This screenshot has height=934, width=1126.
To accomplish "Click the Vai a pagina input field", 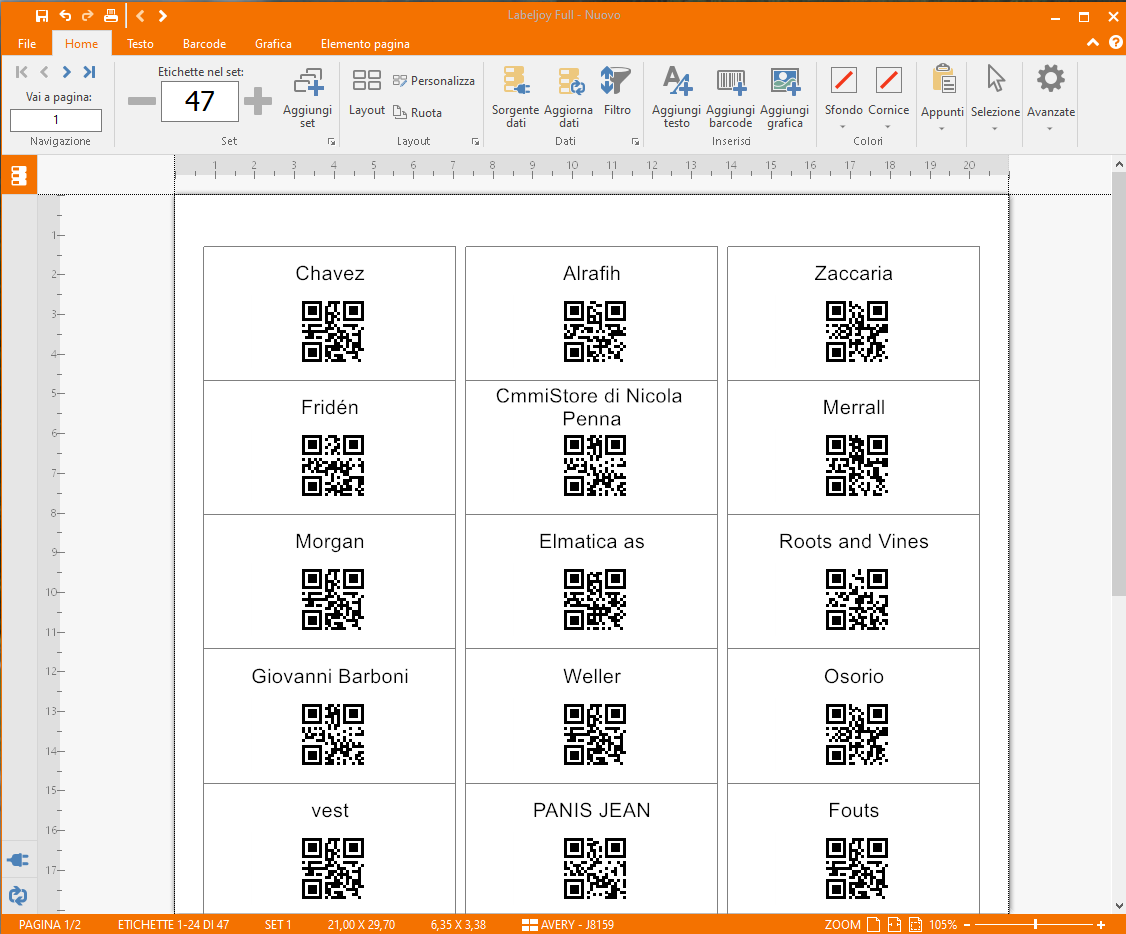I will click(x=56, y=120).
